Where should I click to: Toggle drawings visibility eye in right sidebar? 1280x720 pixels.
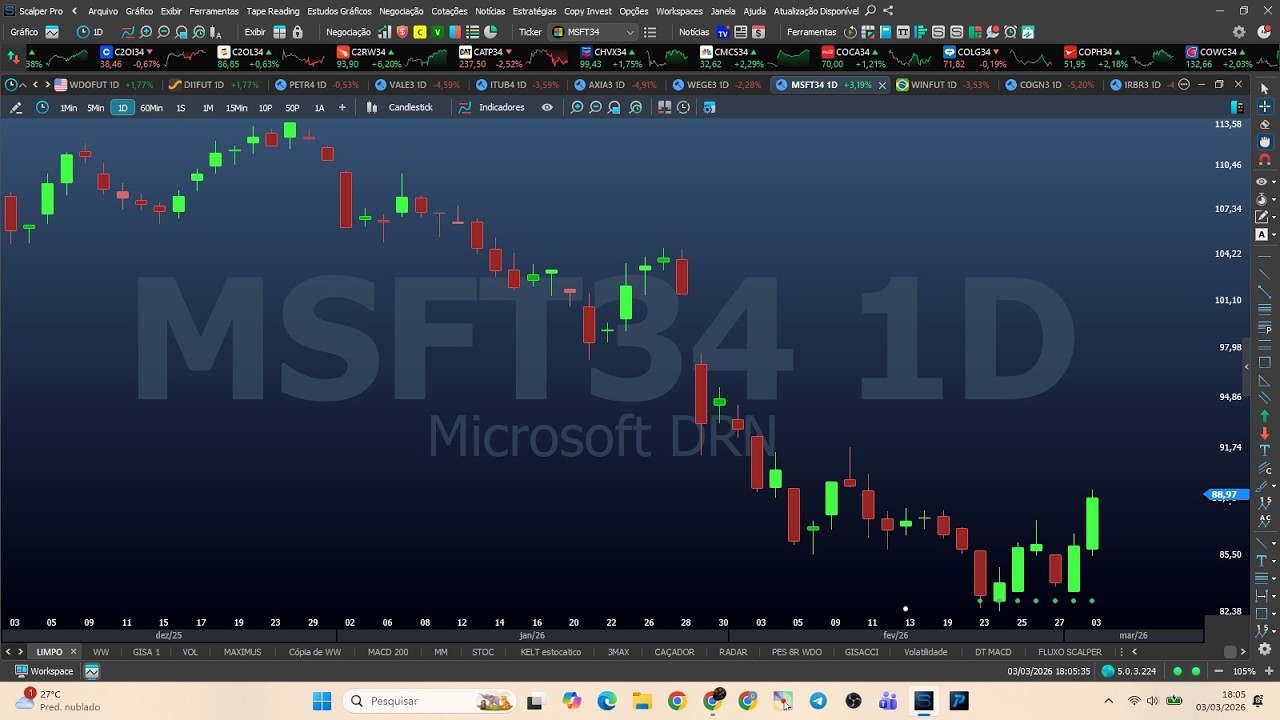click(1261, 181)
